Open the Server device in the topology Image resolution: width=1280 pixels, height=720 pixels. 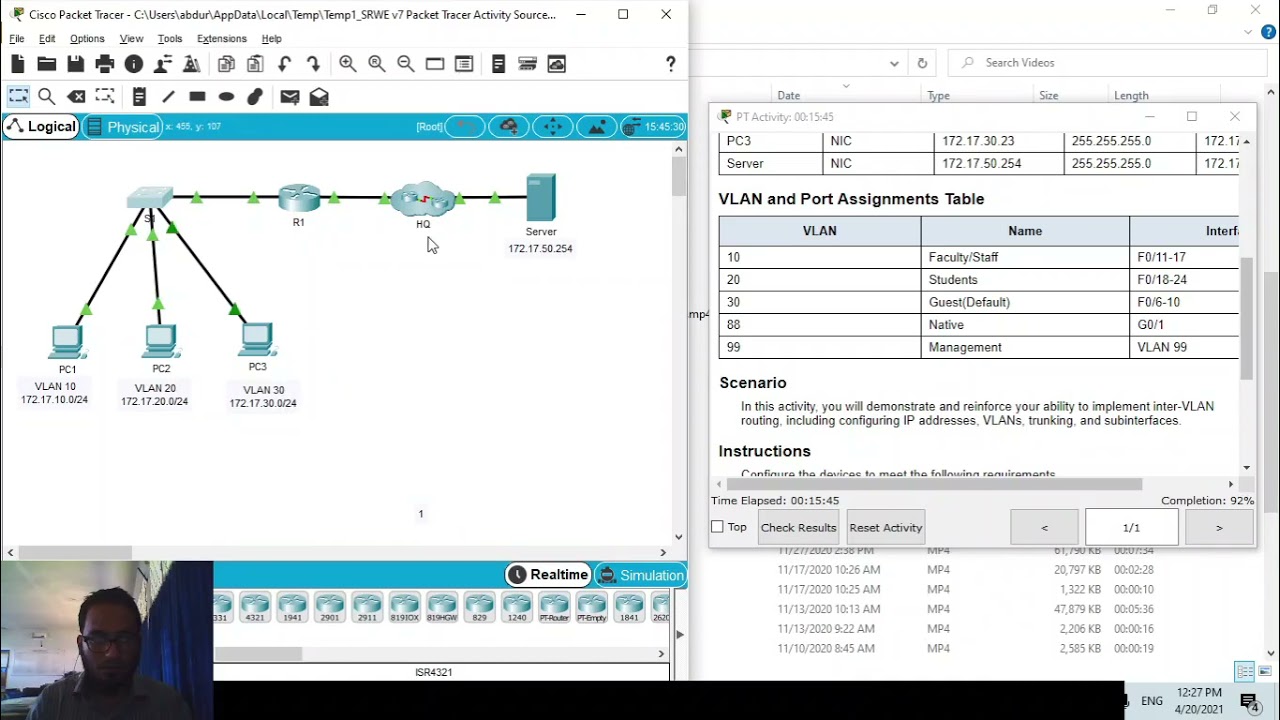coord(541,198)
